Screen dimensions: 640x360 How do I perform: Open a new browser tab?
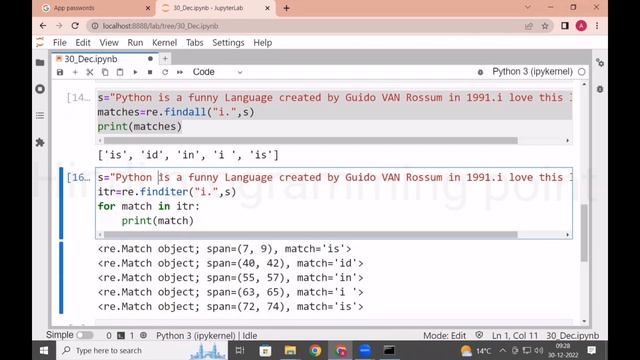tap(287, 8)
